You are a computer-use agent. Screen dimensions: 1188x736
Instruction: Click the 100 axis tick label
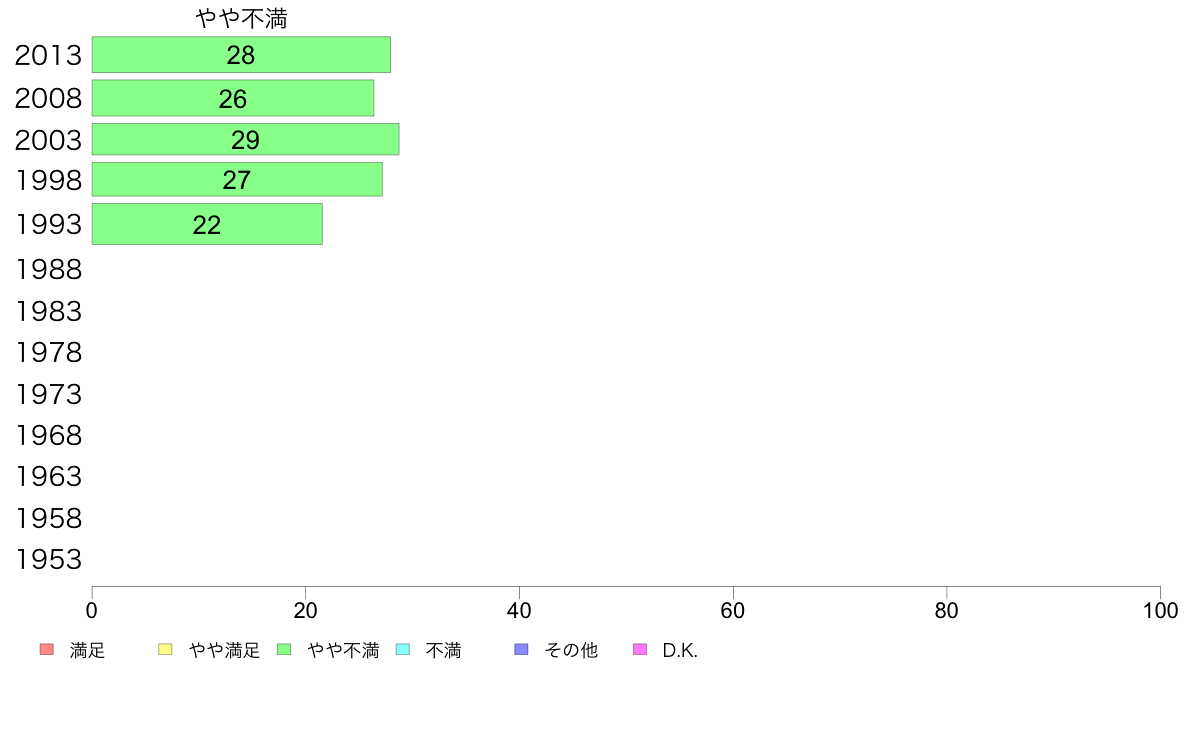tap(1160, 611)
